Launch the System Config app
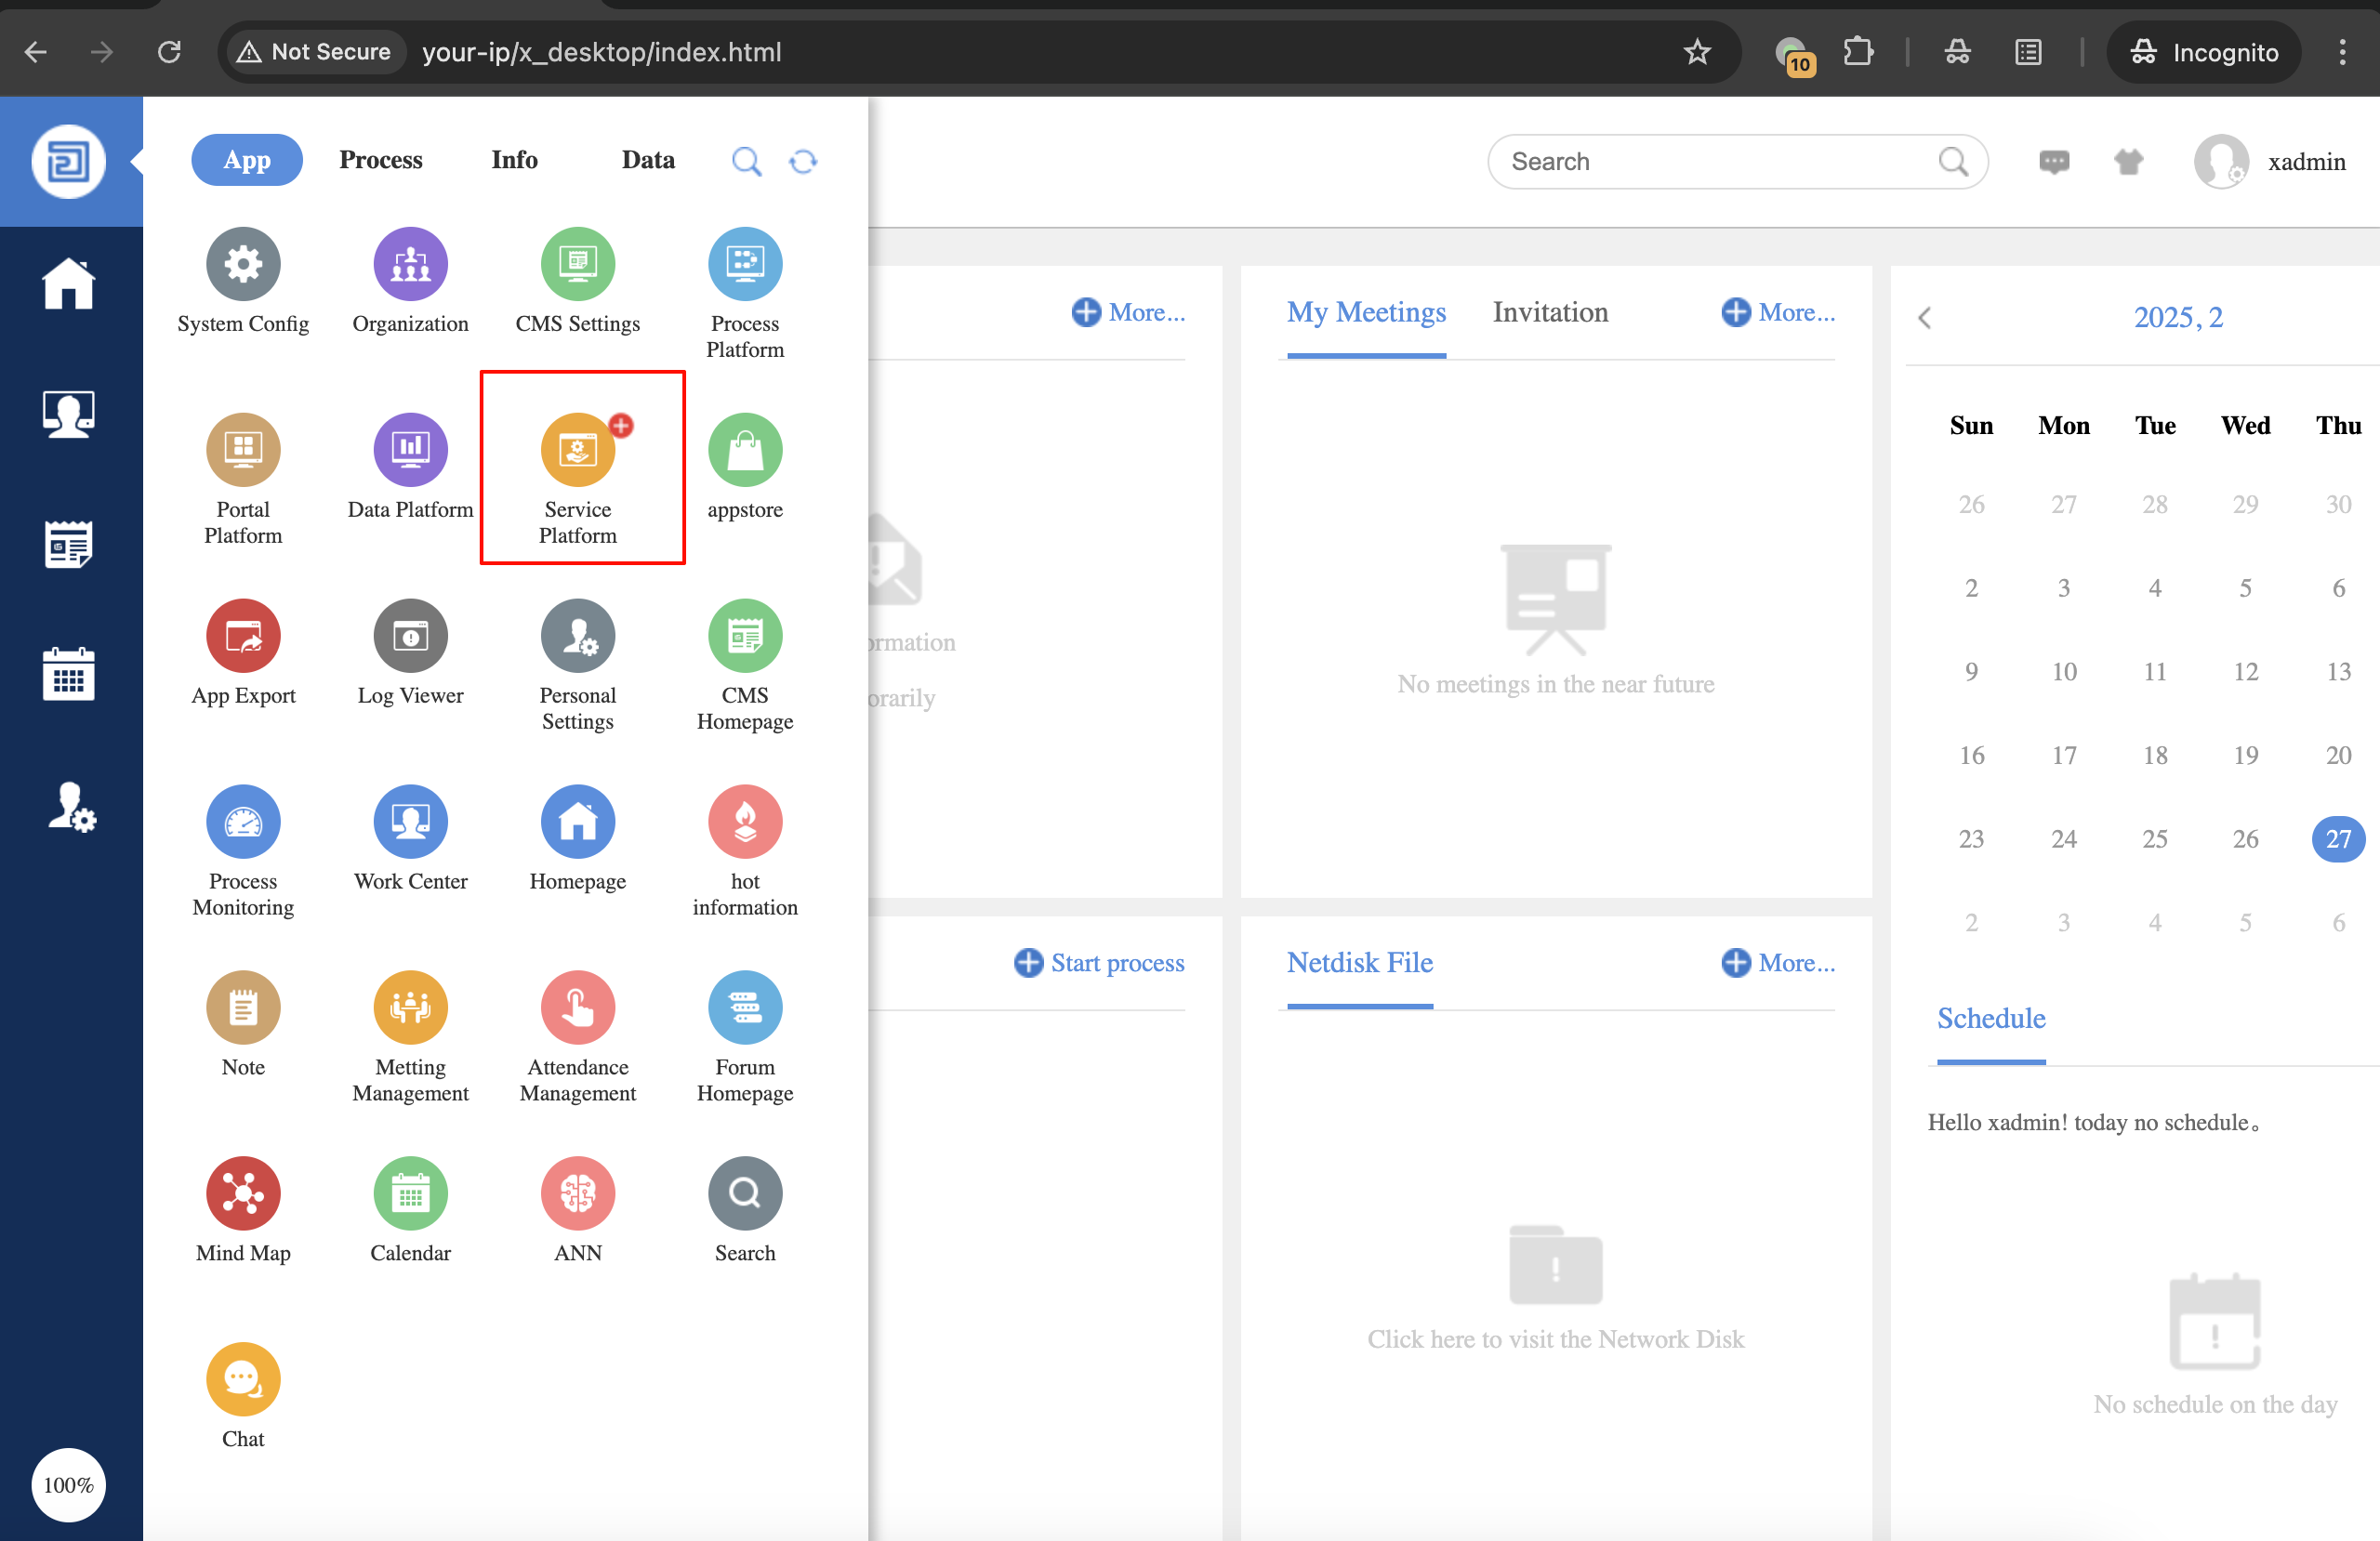2380x1541 pixels. click(243, 265)
